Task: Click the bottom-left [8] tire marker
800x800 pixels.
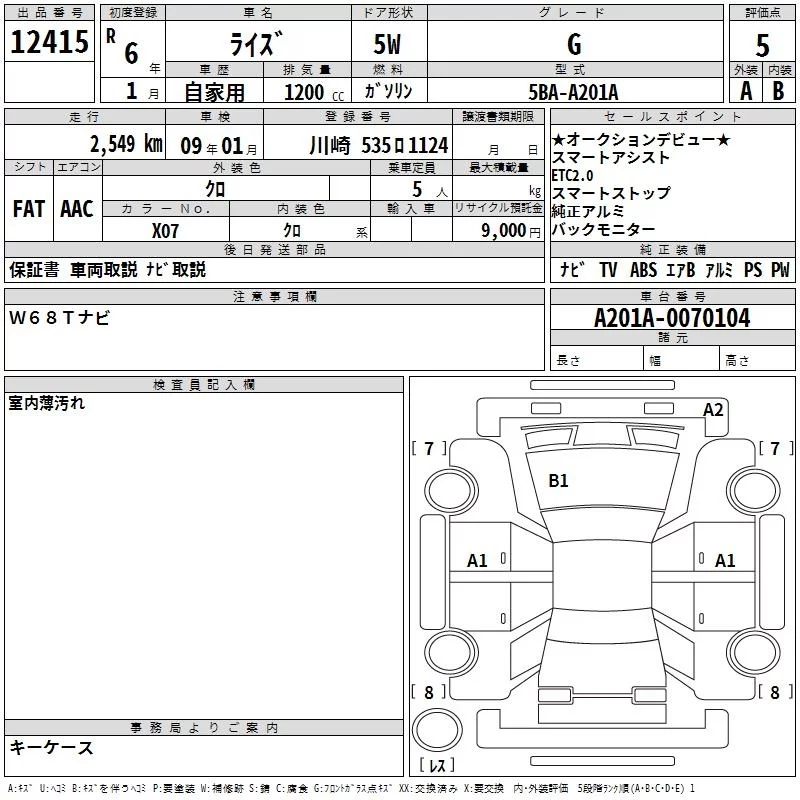Action: (429, 692)
